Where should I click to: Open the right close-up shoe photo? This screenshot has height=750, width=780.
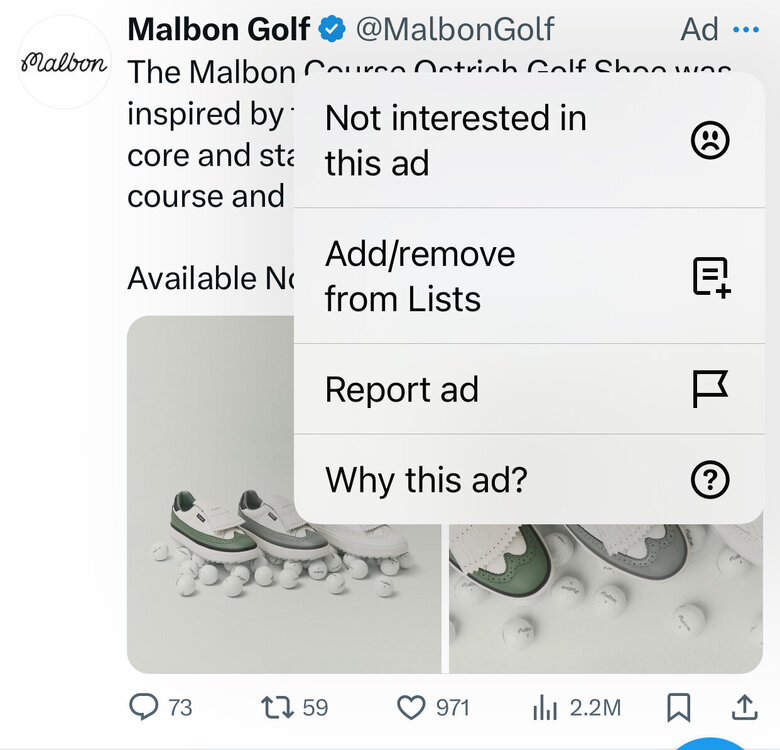[x=605, y=600]
